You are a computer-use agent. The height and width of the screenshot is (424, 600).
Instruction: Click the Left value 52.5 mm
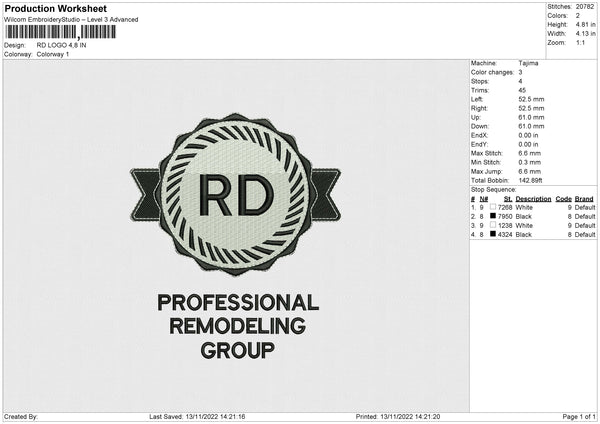[x=531, y=99]
